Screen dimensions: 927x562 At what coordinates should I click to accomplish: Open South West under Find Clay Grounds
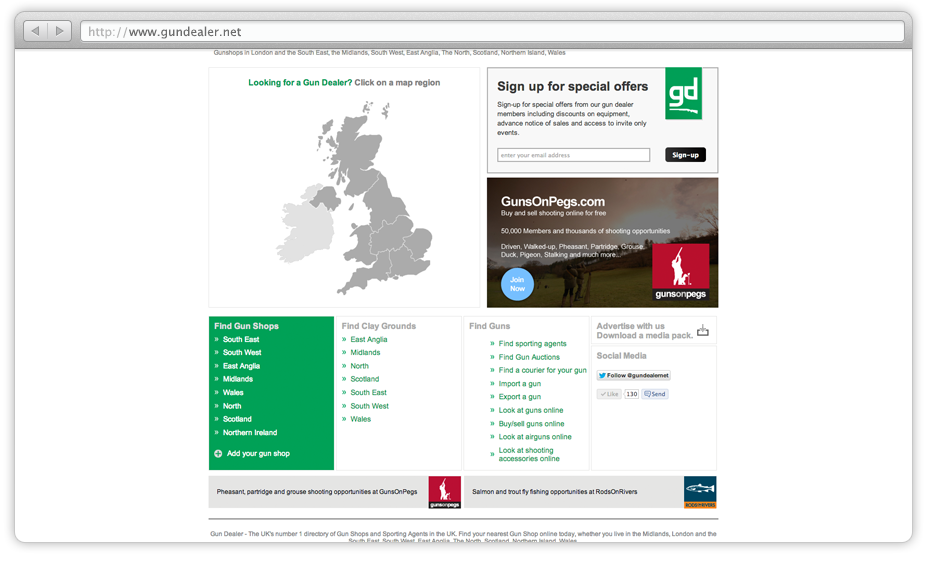click(x=369, y=406)
